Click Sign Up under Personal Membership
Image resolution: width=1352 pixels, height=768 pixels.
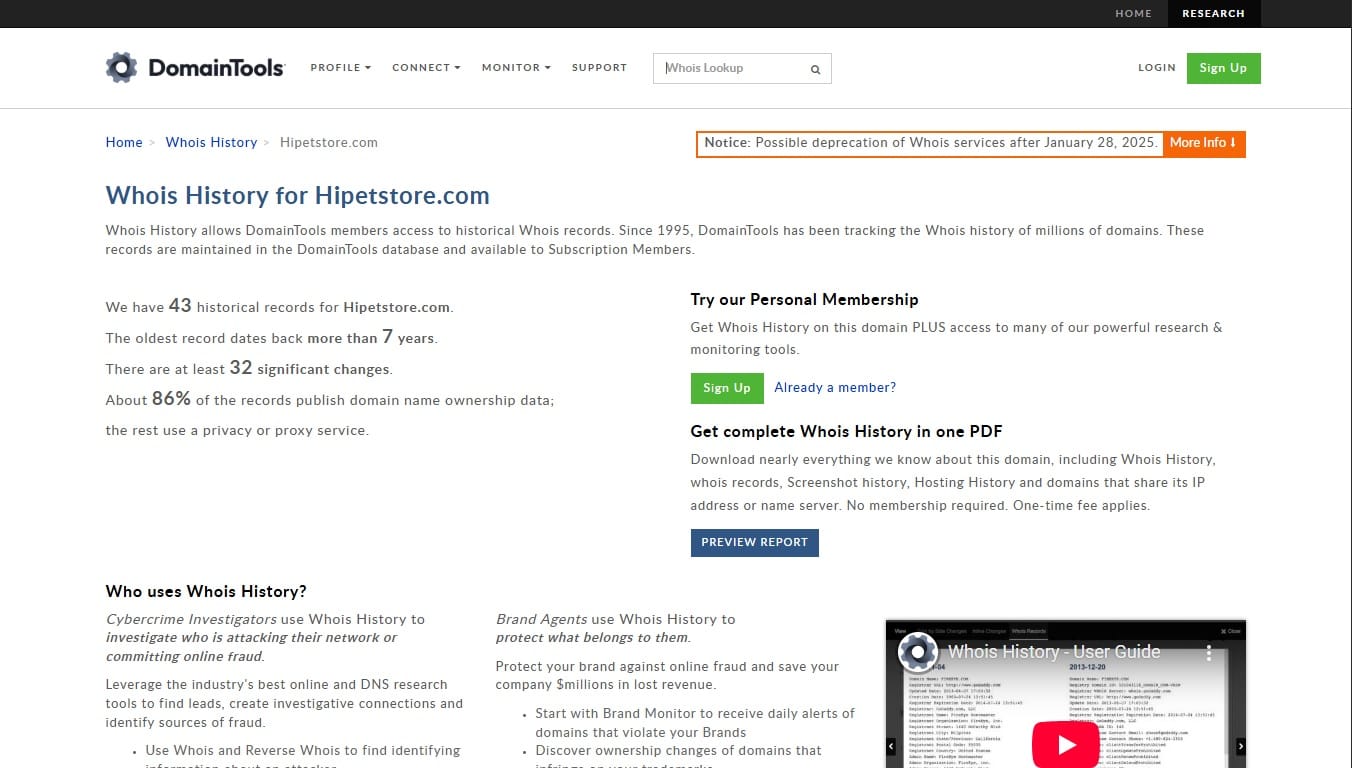726,388
